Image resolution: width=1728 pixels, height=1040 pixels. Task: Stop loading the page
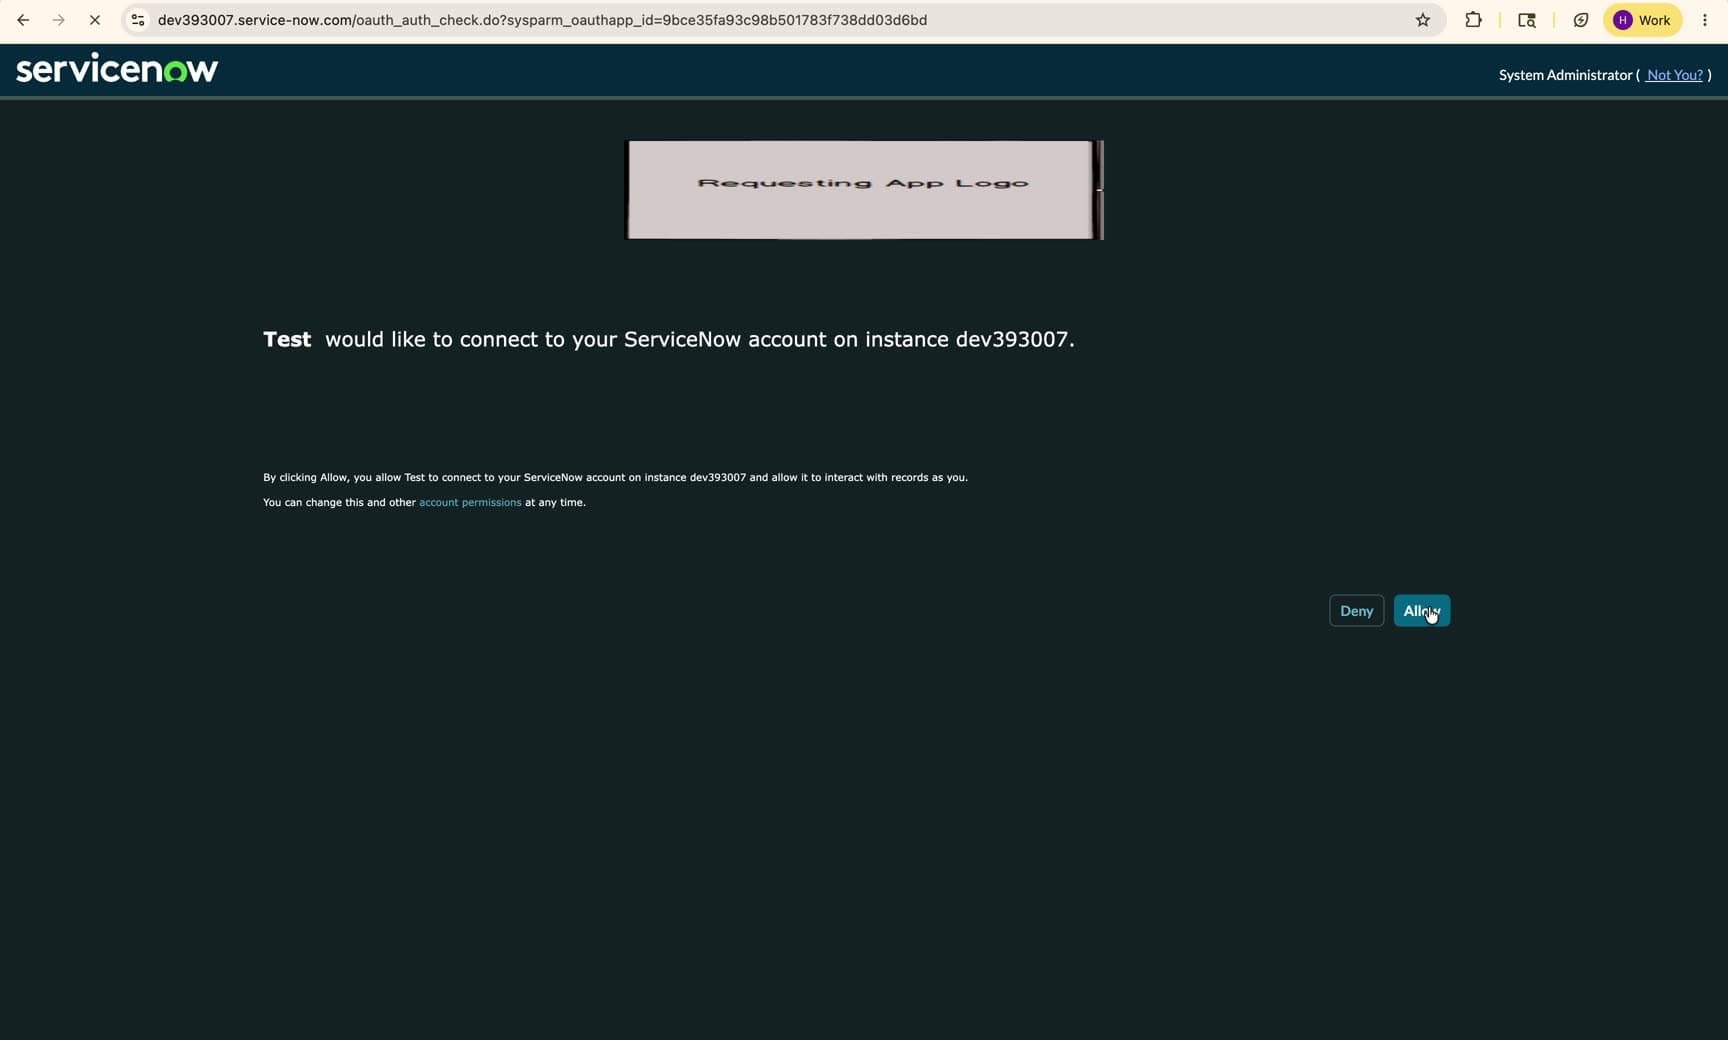[95, 20]
